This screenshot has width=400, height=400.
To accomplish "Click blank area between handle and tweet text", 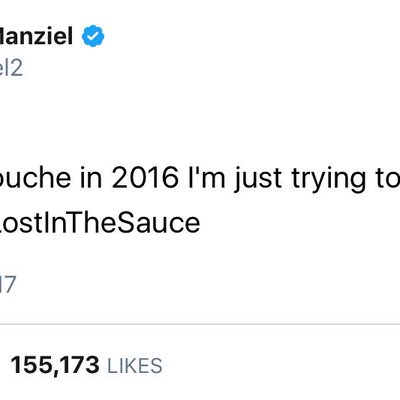I will [200, 122].
